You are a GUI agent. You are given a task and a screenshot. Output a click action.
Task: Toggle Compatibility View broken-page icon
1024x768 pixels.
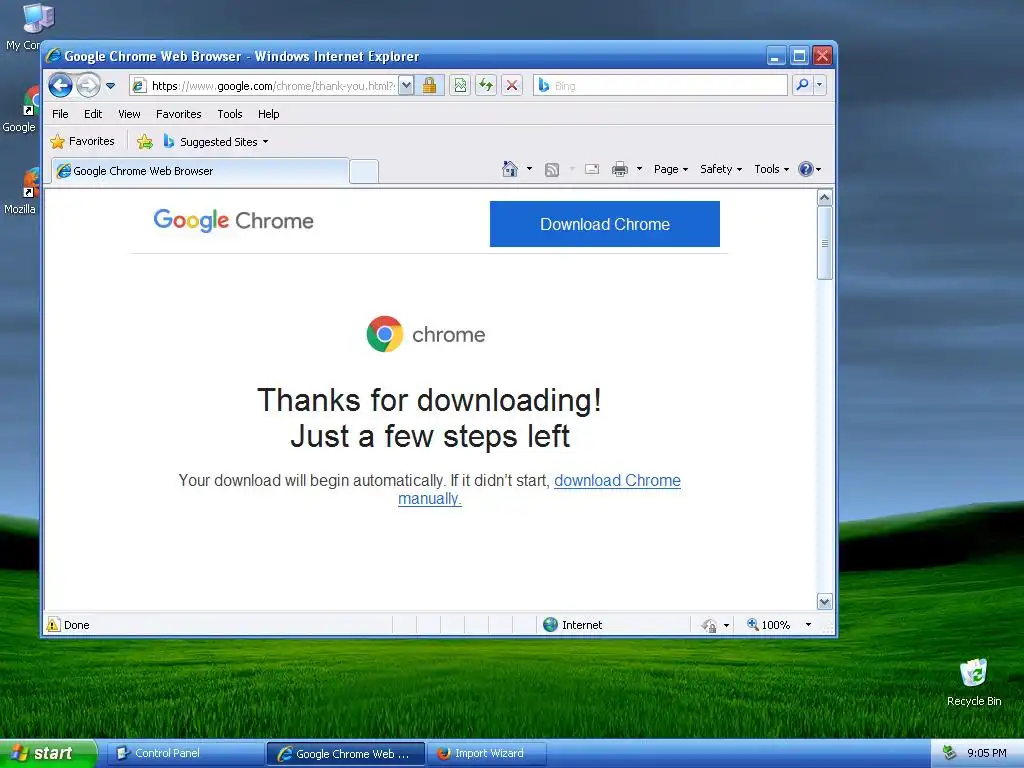[x=460, y=86]
